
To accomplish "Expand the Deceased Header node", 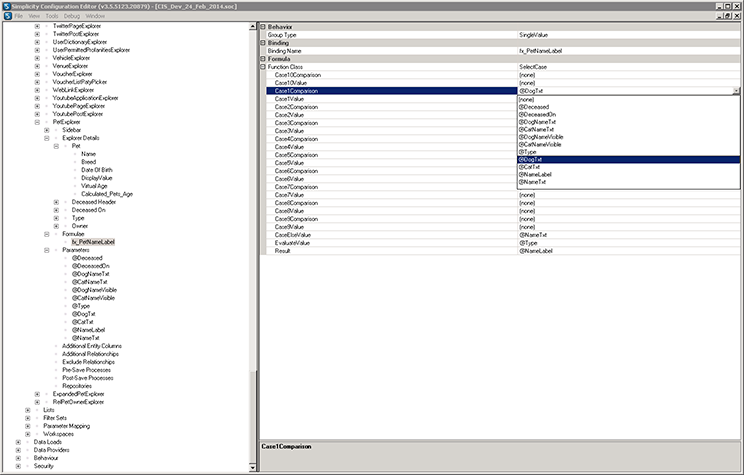I will 56,202.
